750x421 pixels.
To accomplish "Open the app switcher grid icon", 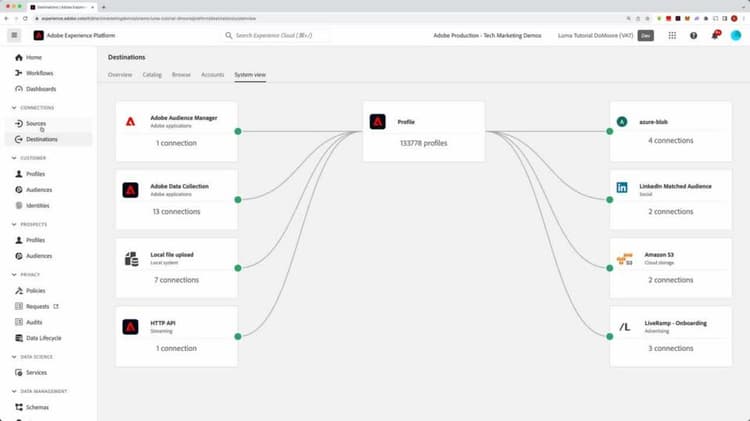I will pos(672,35).
